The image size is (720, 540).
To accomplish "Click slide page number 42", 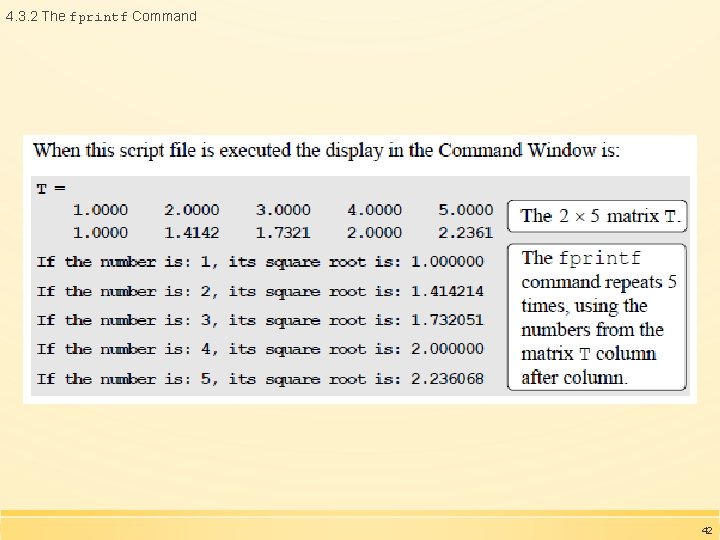I will tap(707, 531).
